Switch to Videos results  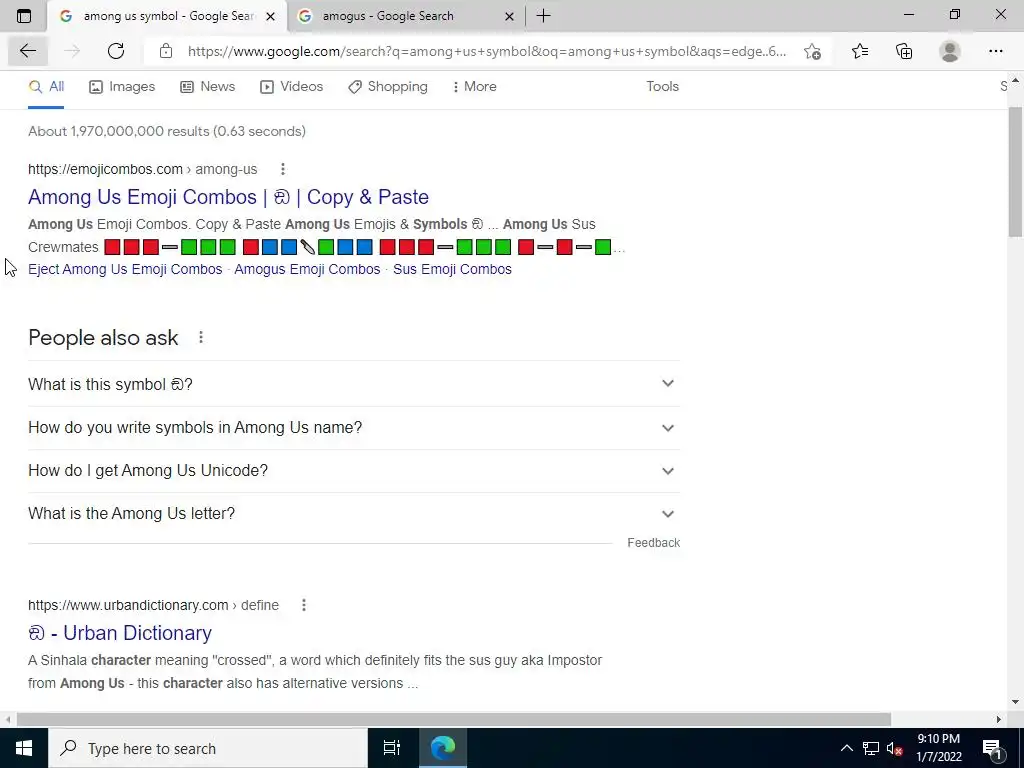(291, 87)
